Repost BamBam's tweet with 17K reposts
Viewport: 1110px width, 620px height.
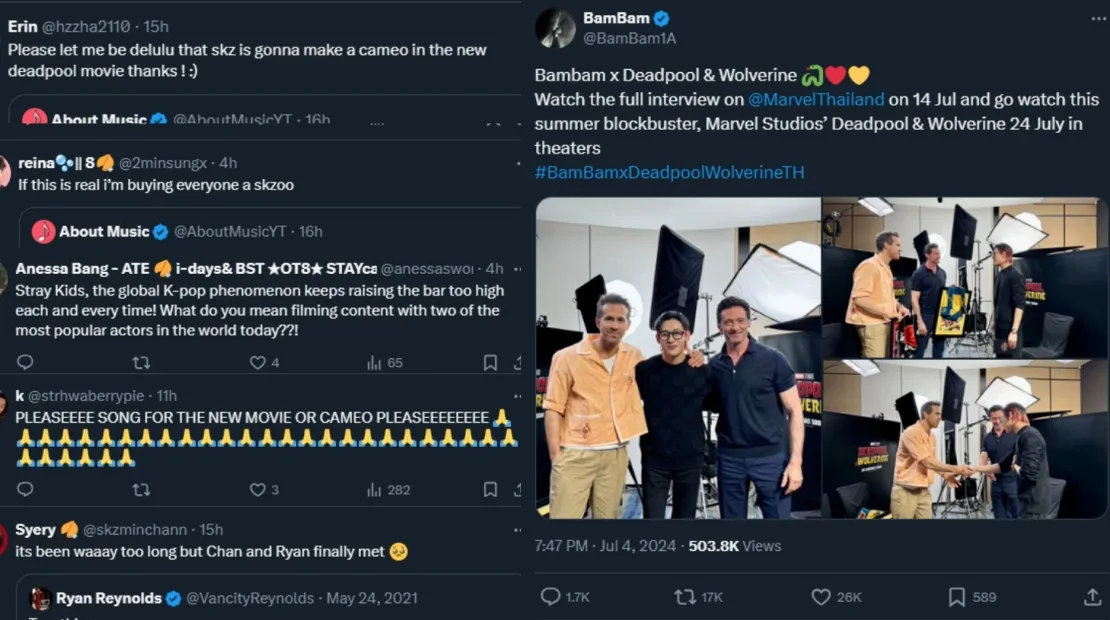685,597
